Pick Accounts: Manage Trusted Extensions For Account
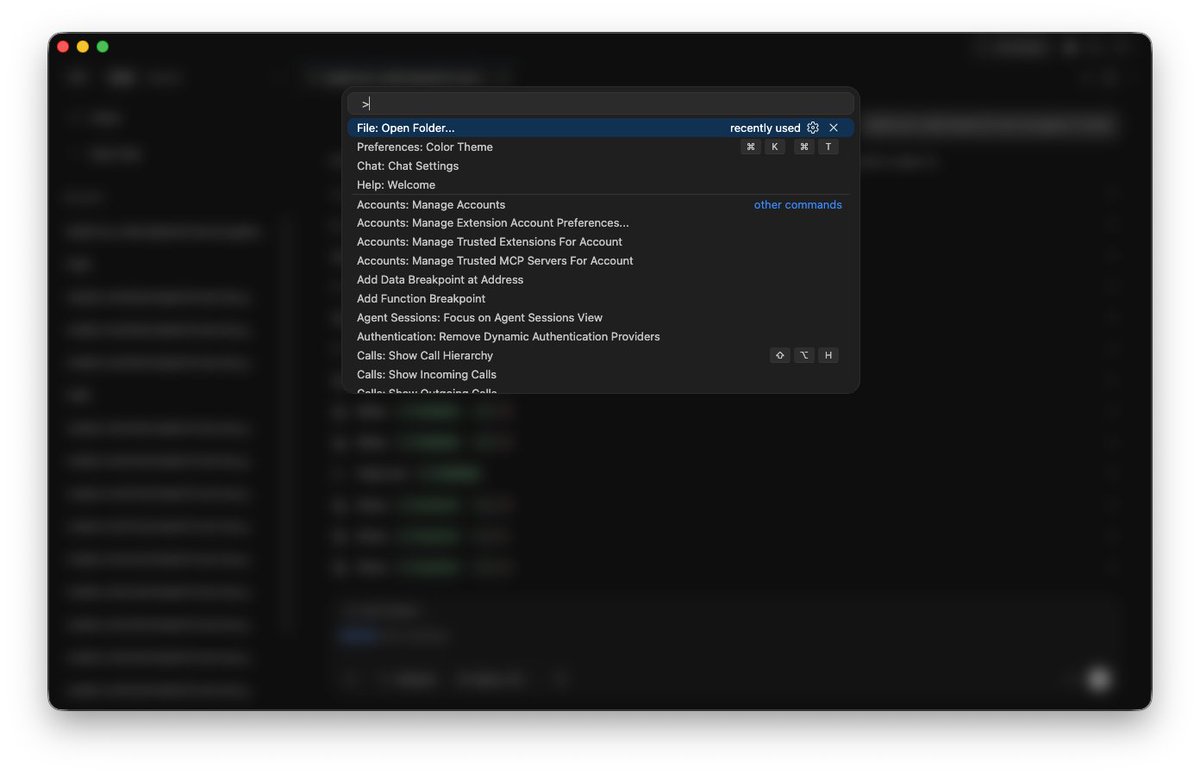 tap(600, 242)
